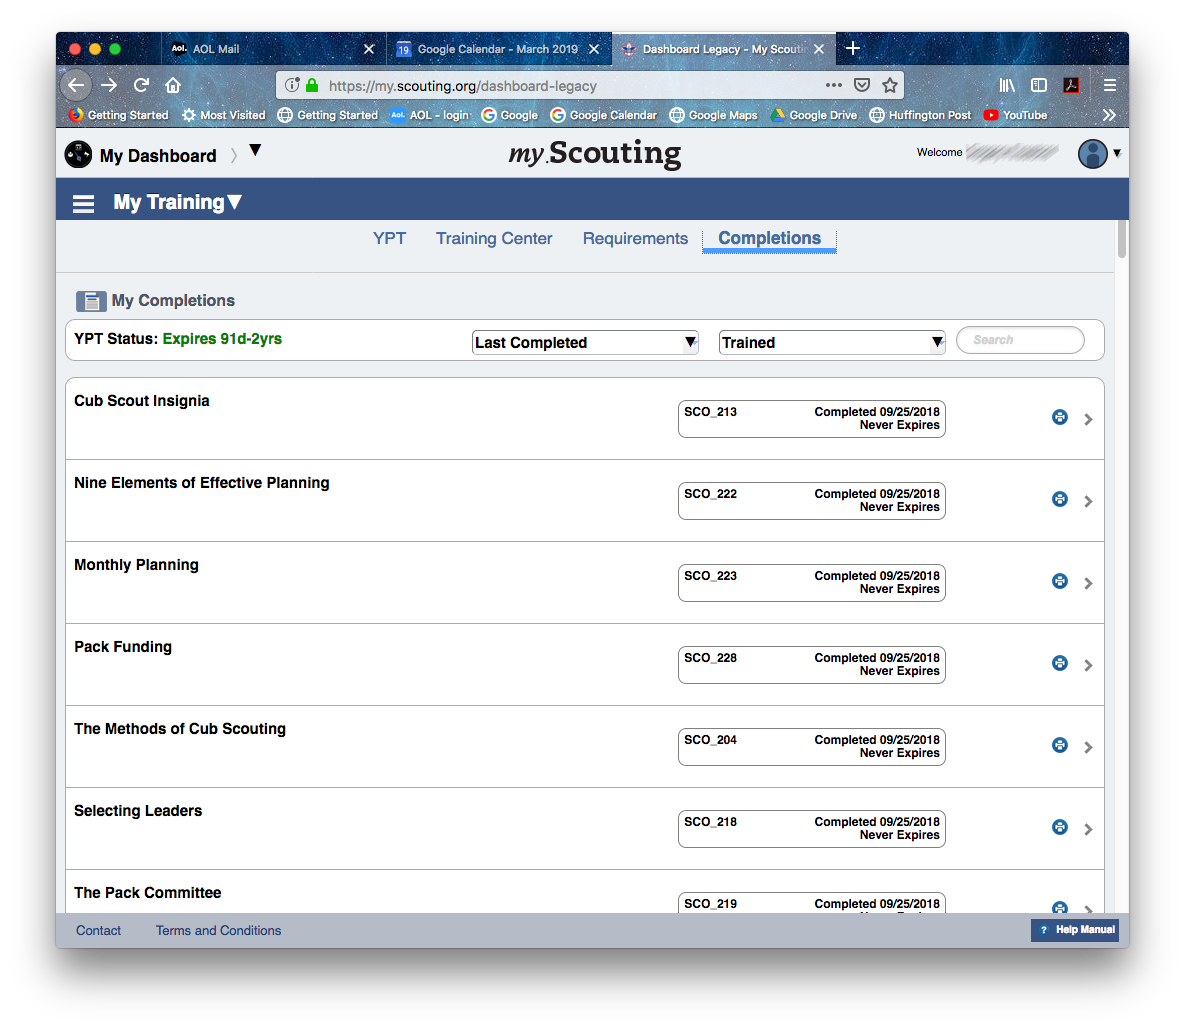Image resolution: width=1185 pixels, height=1028 pixels.
Task: Print the Monthly Planning certificate
Action: point(1060,581)
